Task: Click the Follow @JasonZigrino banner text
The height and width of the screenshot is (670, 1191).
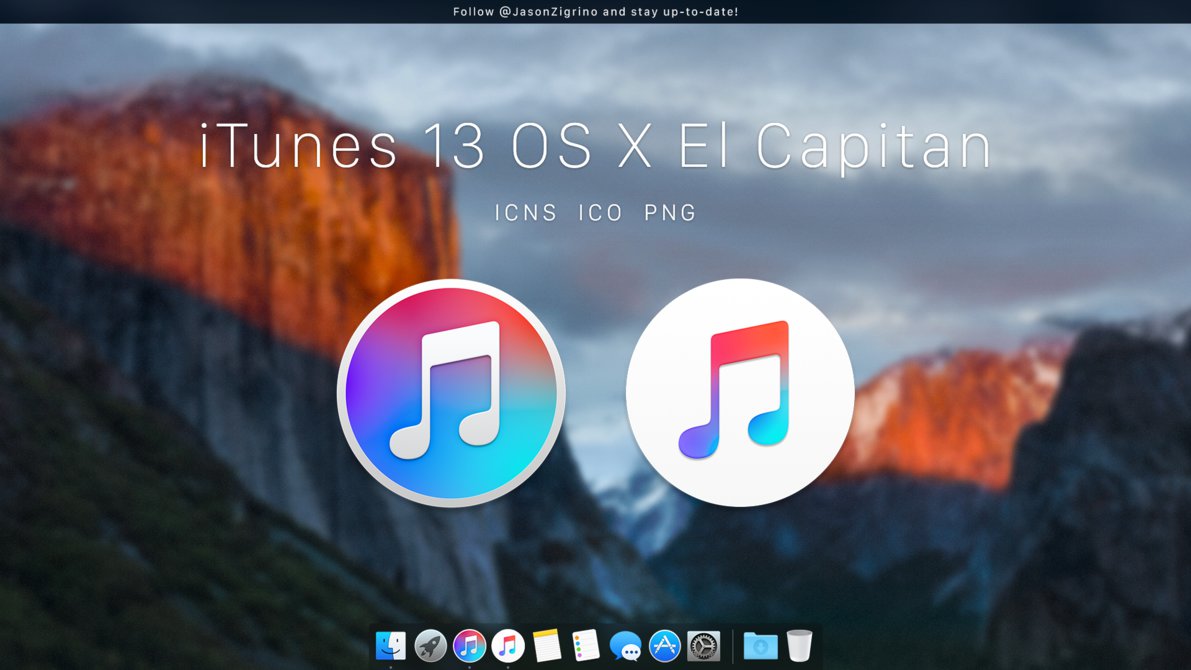Action: pos(596,11)
